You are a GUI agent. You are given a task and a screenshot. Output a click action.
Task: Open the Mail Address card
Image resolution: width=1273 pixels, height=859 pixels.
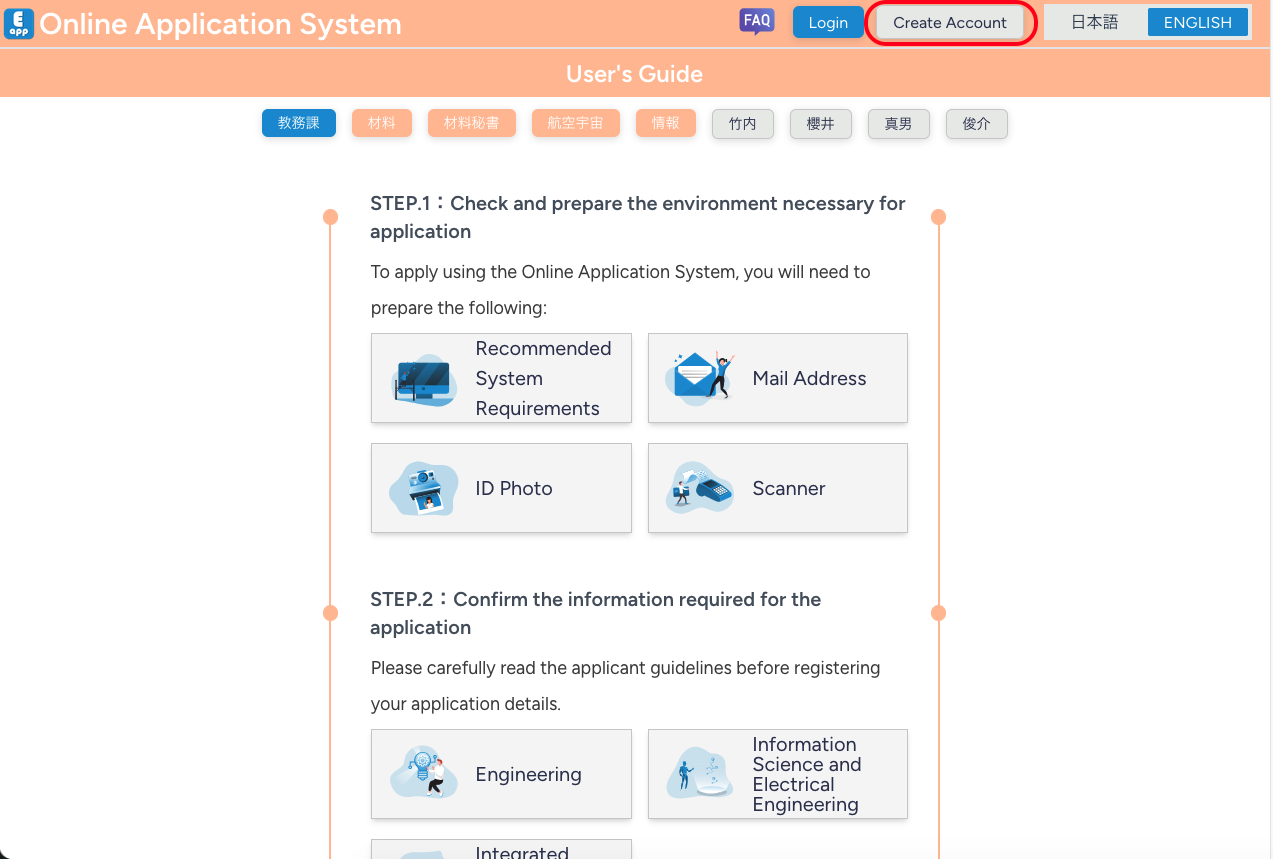coord(778,378)
